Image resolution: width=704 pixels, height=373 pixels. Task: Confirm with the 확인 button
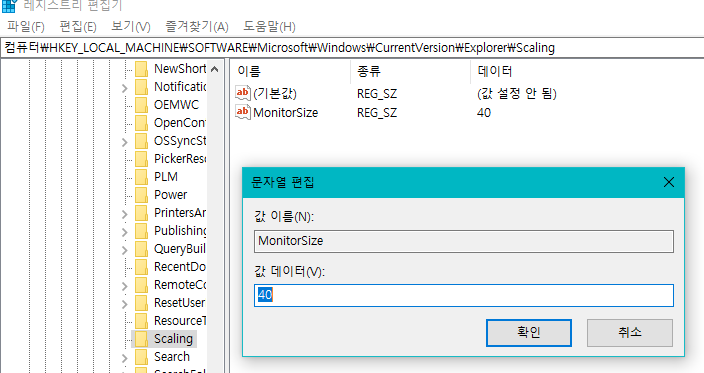click(529, 333)
